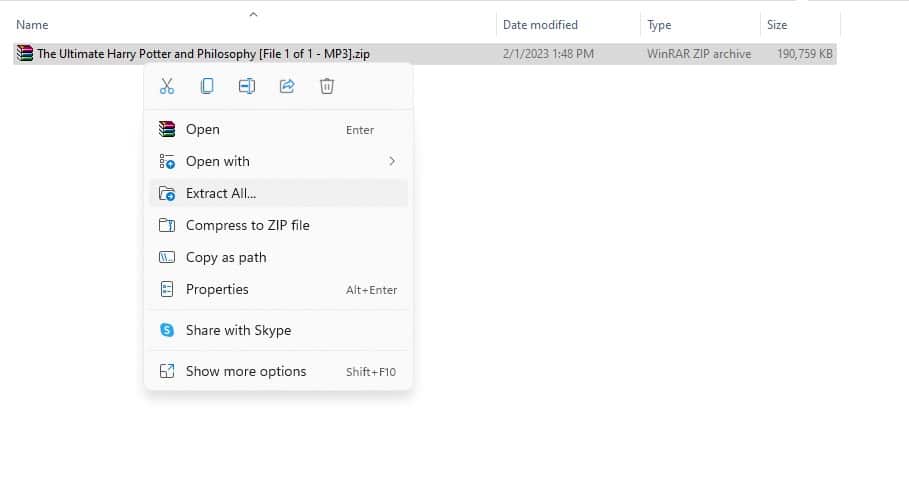Viewport: 909px width, 502px height.
Task: Click the WinRAR ZIP archive type cell
Action: click(x=699, y=54)
